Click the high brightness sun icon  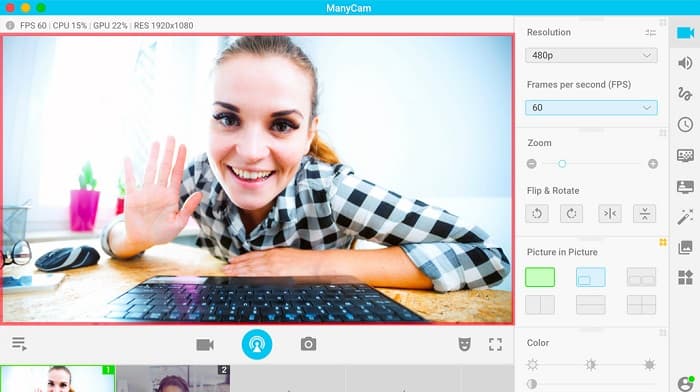click(650, 365)
